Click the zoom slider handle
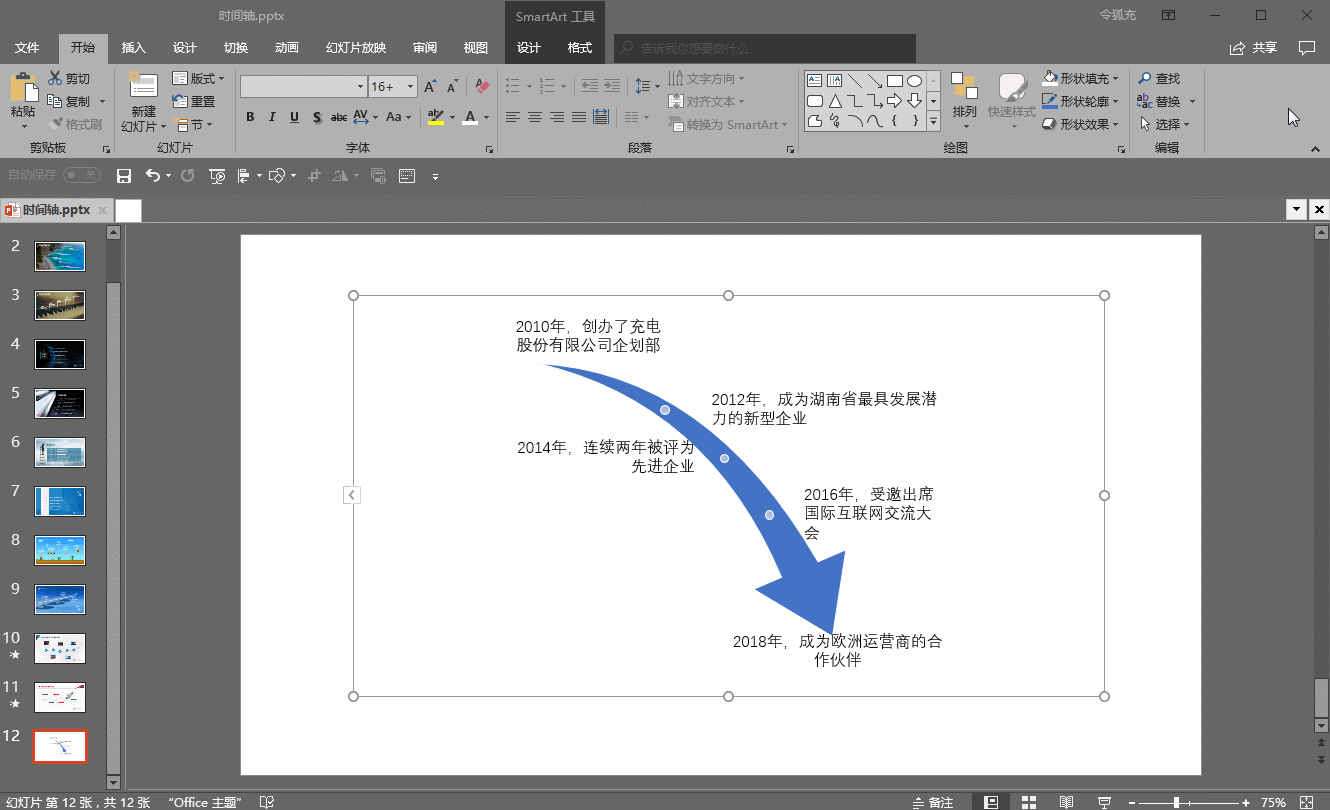The height and width of the screenshot is (810, 1330). click(1177, 802)
